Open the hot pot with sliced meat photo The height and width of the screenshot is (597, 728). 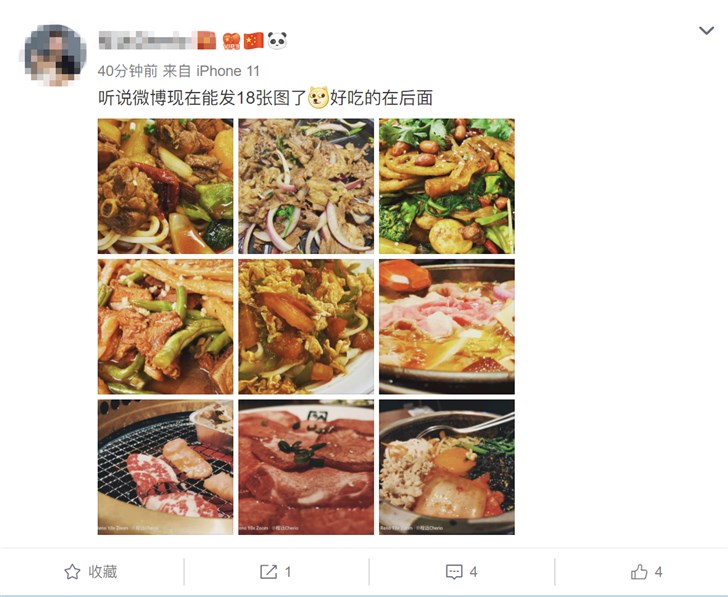point(447,327)
